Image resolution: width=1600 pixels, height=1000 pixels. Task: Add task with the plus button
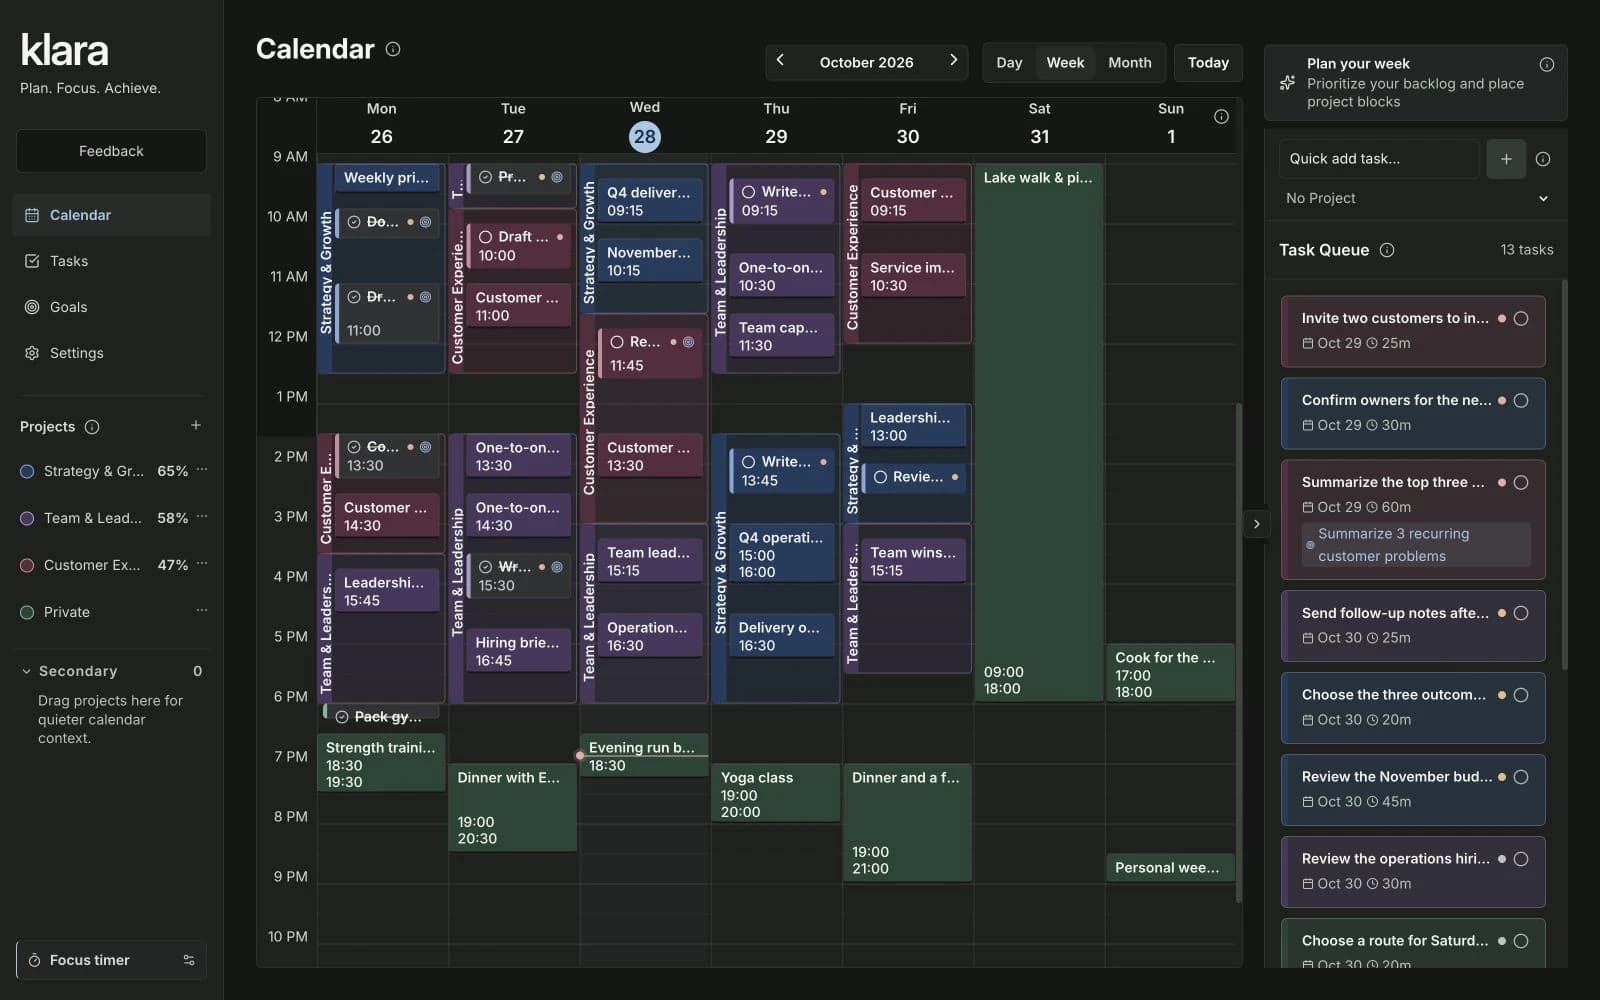click(1506, 159)
